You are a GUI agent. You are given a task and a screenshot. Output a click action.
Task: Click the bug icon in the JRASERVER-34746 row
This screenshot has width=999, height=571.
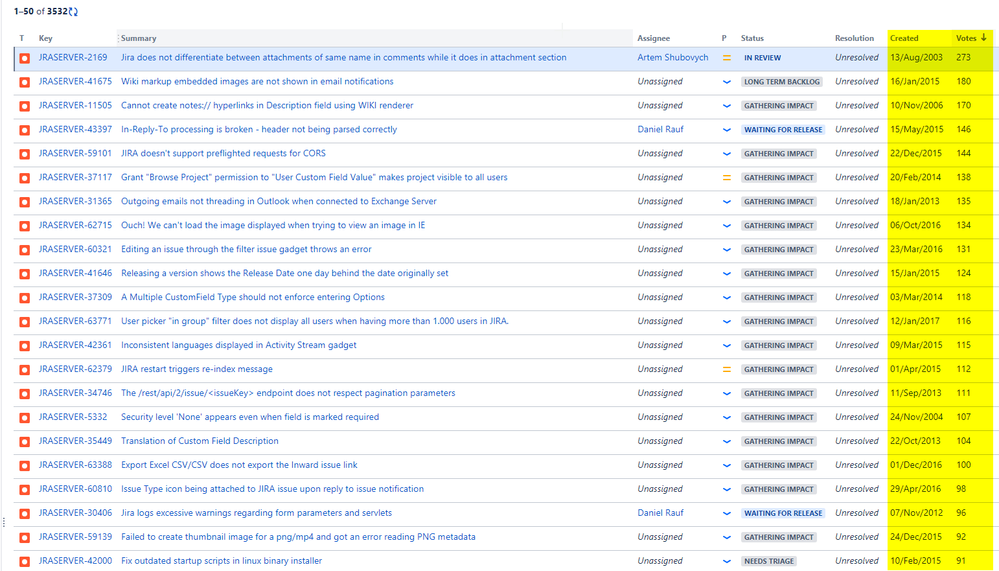24,394
